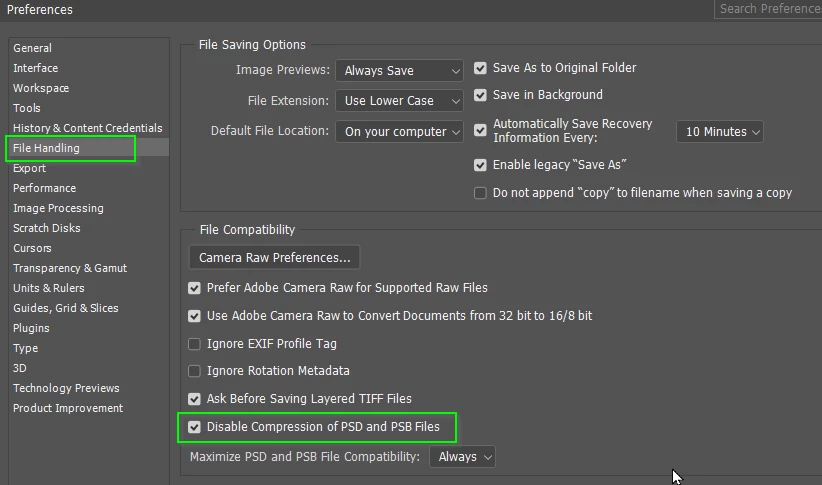The width and height of the screenshot is (822, 485).
Task: Open Cursors preferences
Action: (32, 248)
